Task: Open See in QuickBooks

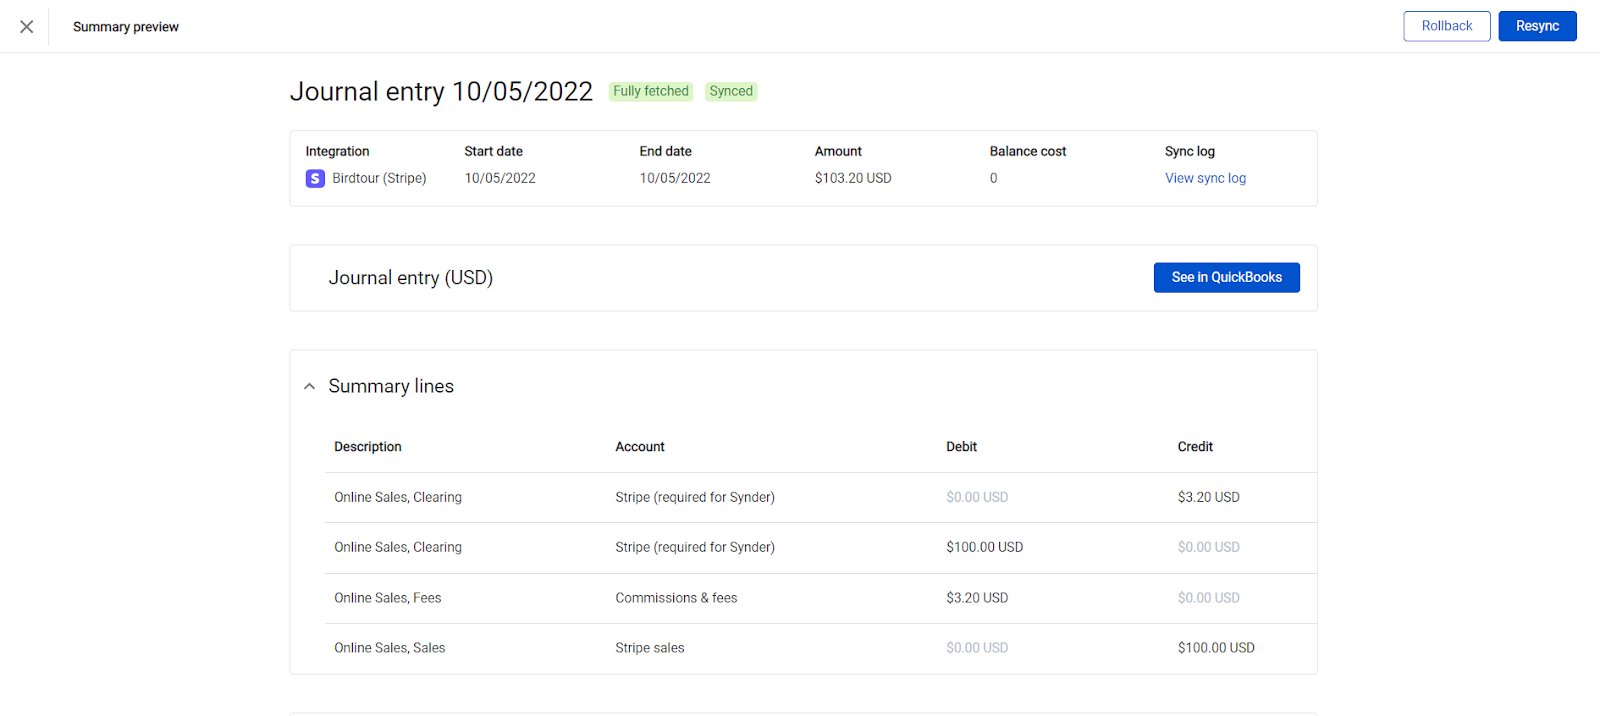Action: click(x=1227, y=277)
